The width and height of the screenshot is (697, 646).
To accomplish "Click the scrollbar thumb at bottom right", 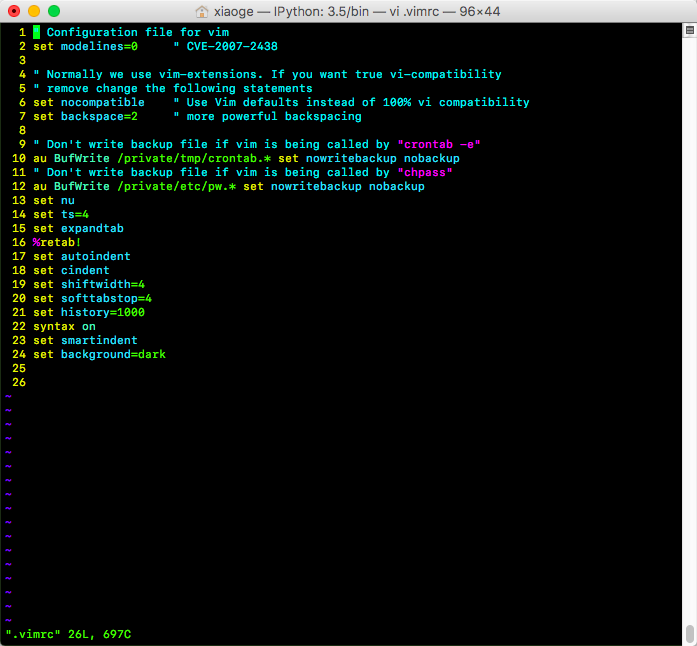I will [689, 634].
